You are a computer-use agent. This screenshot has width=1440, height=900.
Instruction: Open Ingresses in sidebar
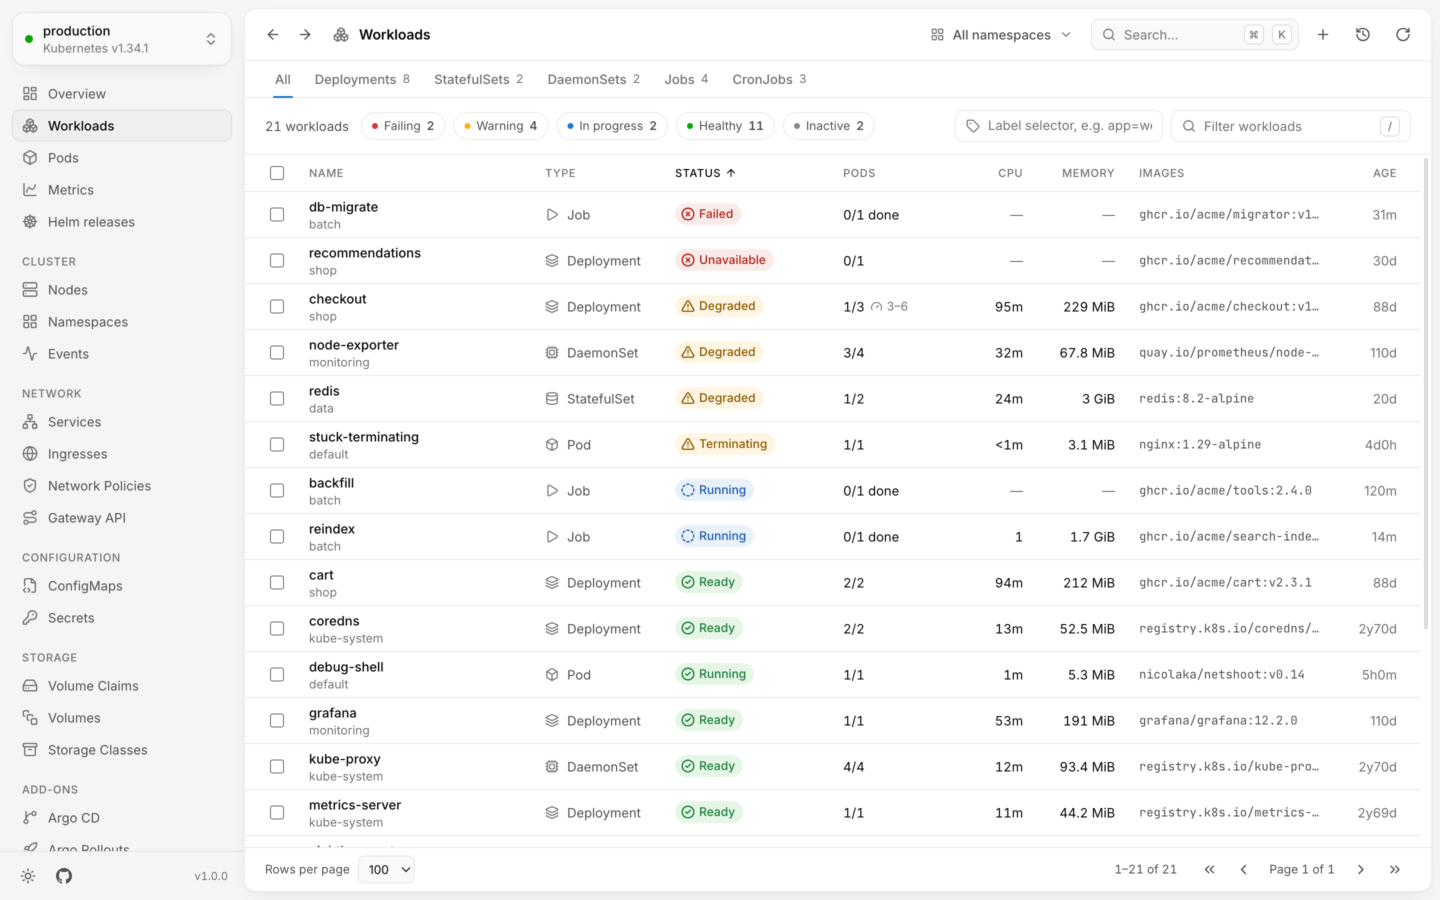(x=122, y=454)
